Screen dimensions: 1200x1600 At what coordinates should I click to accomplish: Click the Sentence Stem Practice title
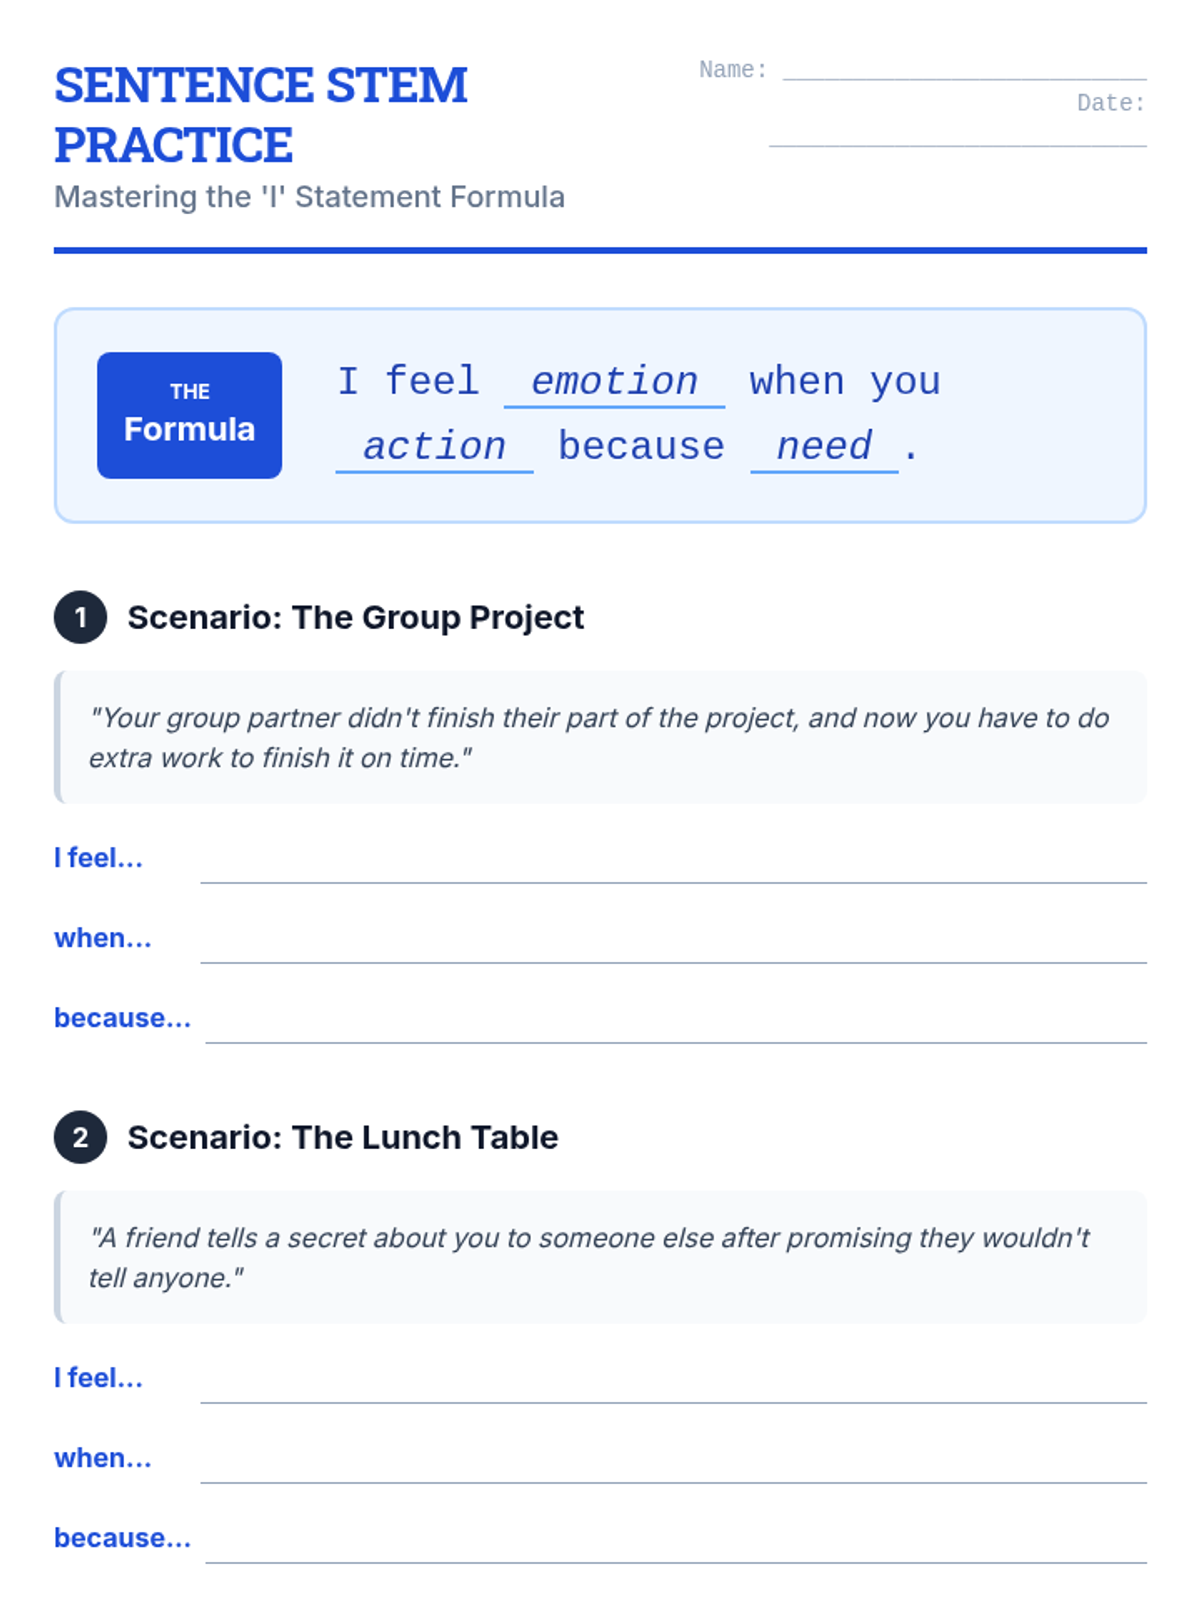(261, 115)
